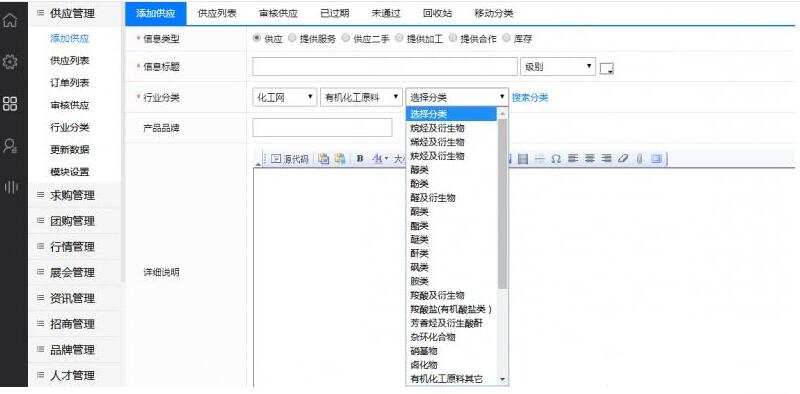
Task: Switch to the 未通过 tab
Action: coord(386,14)
